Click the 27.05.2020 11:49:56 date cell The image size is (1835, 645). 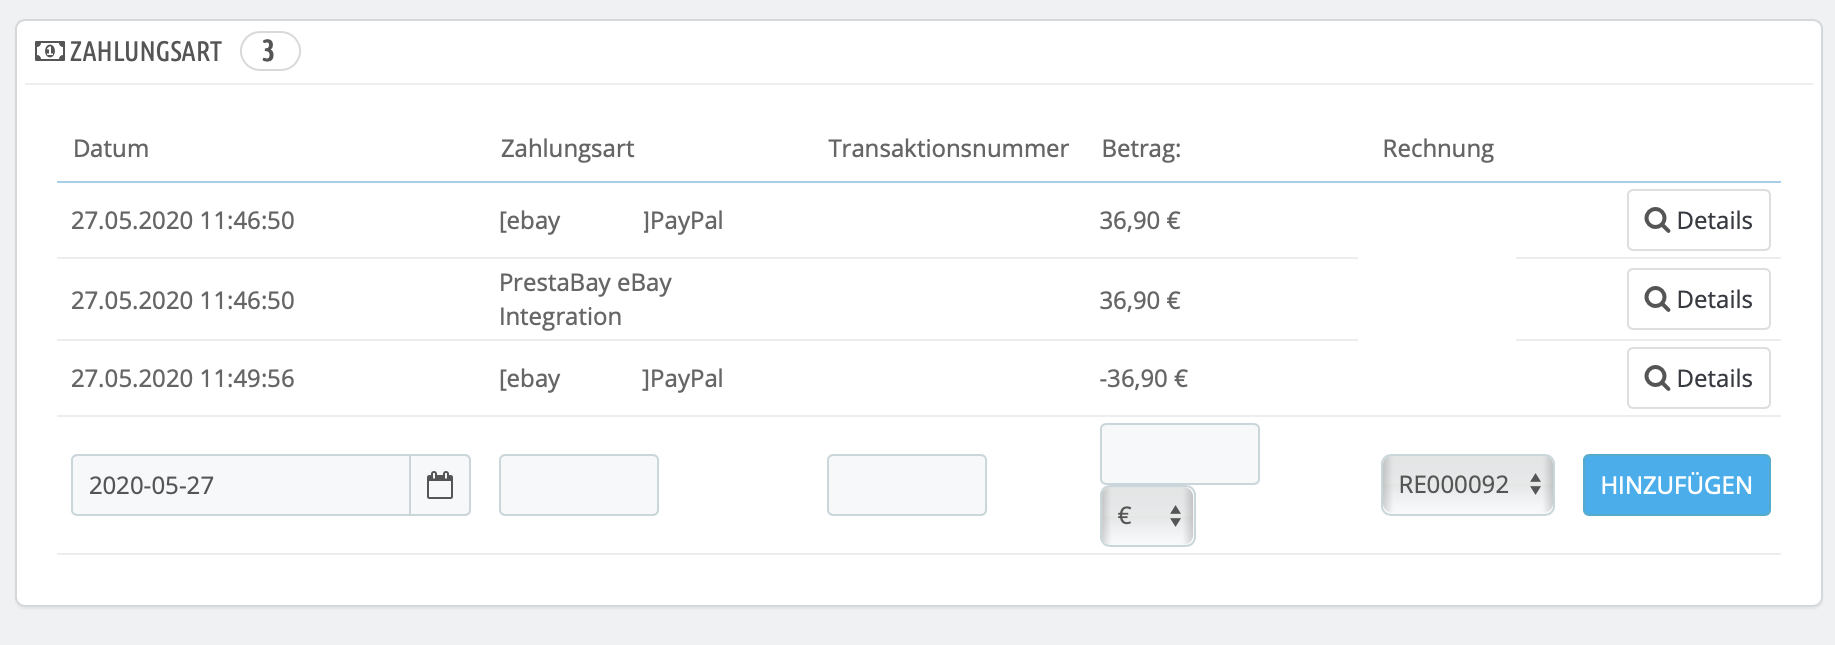coord(183,378)
